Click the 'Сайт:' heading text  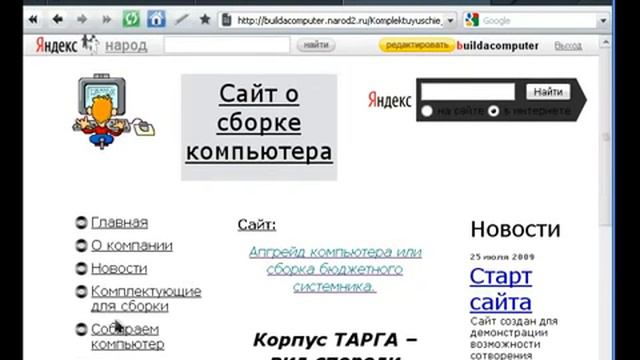[x=257, y=224]
